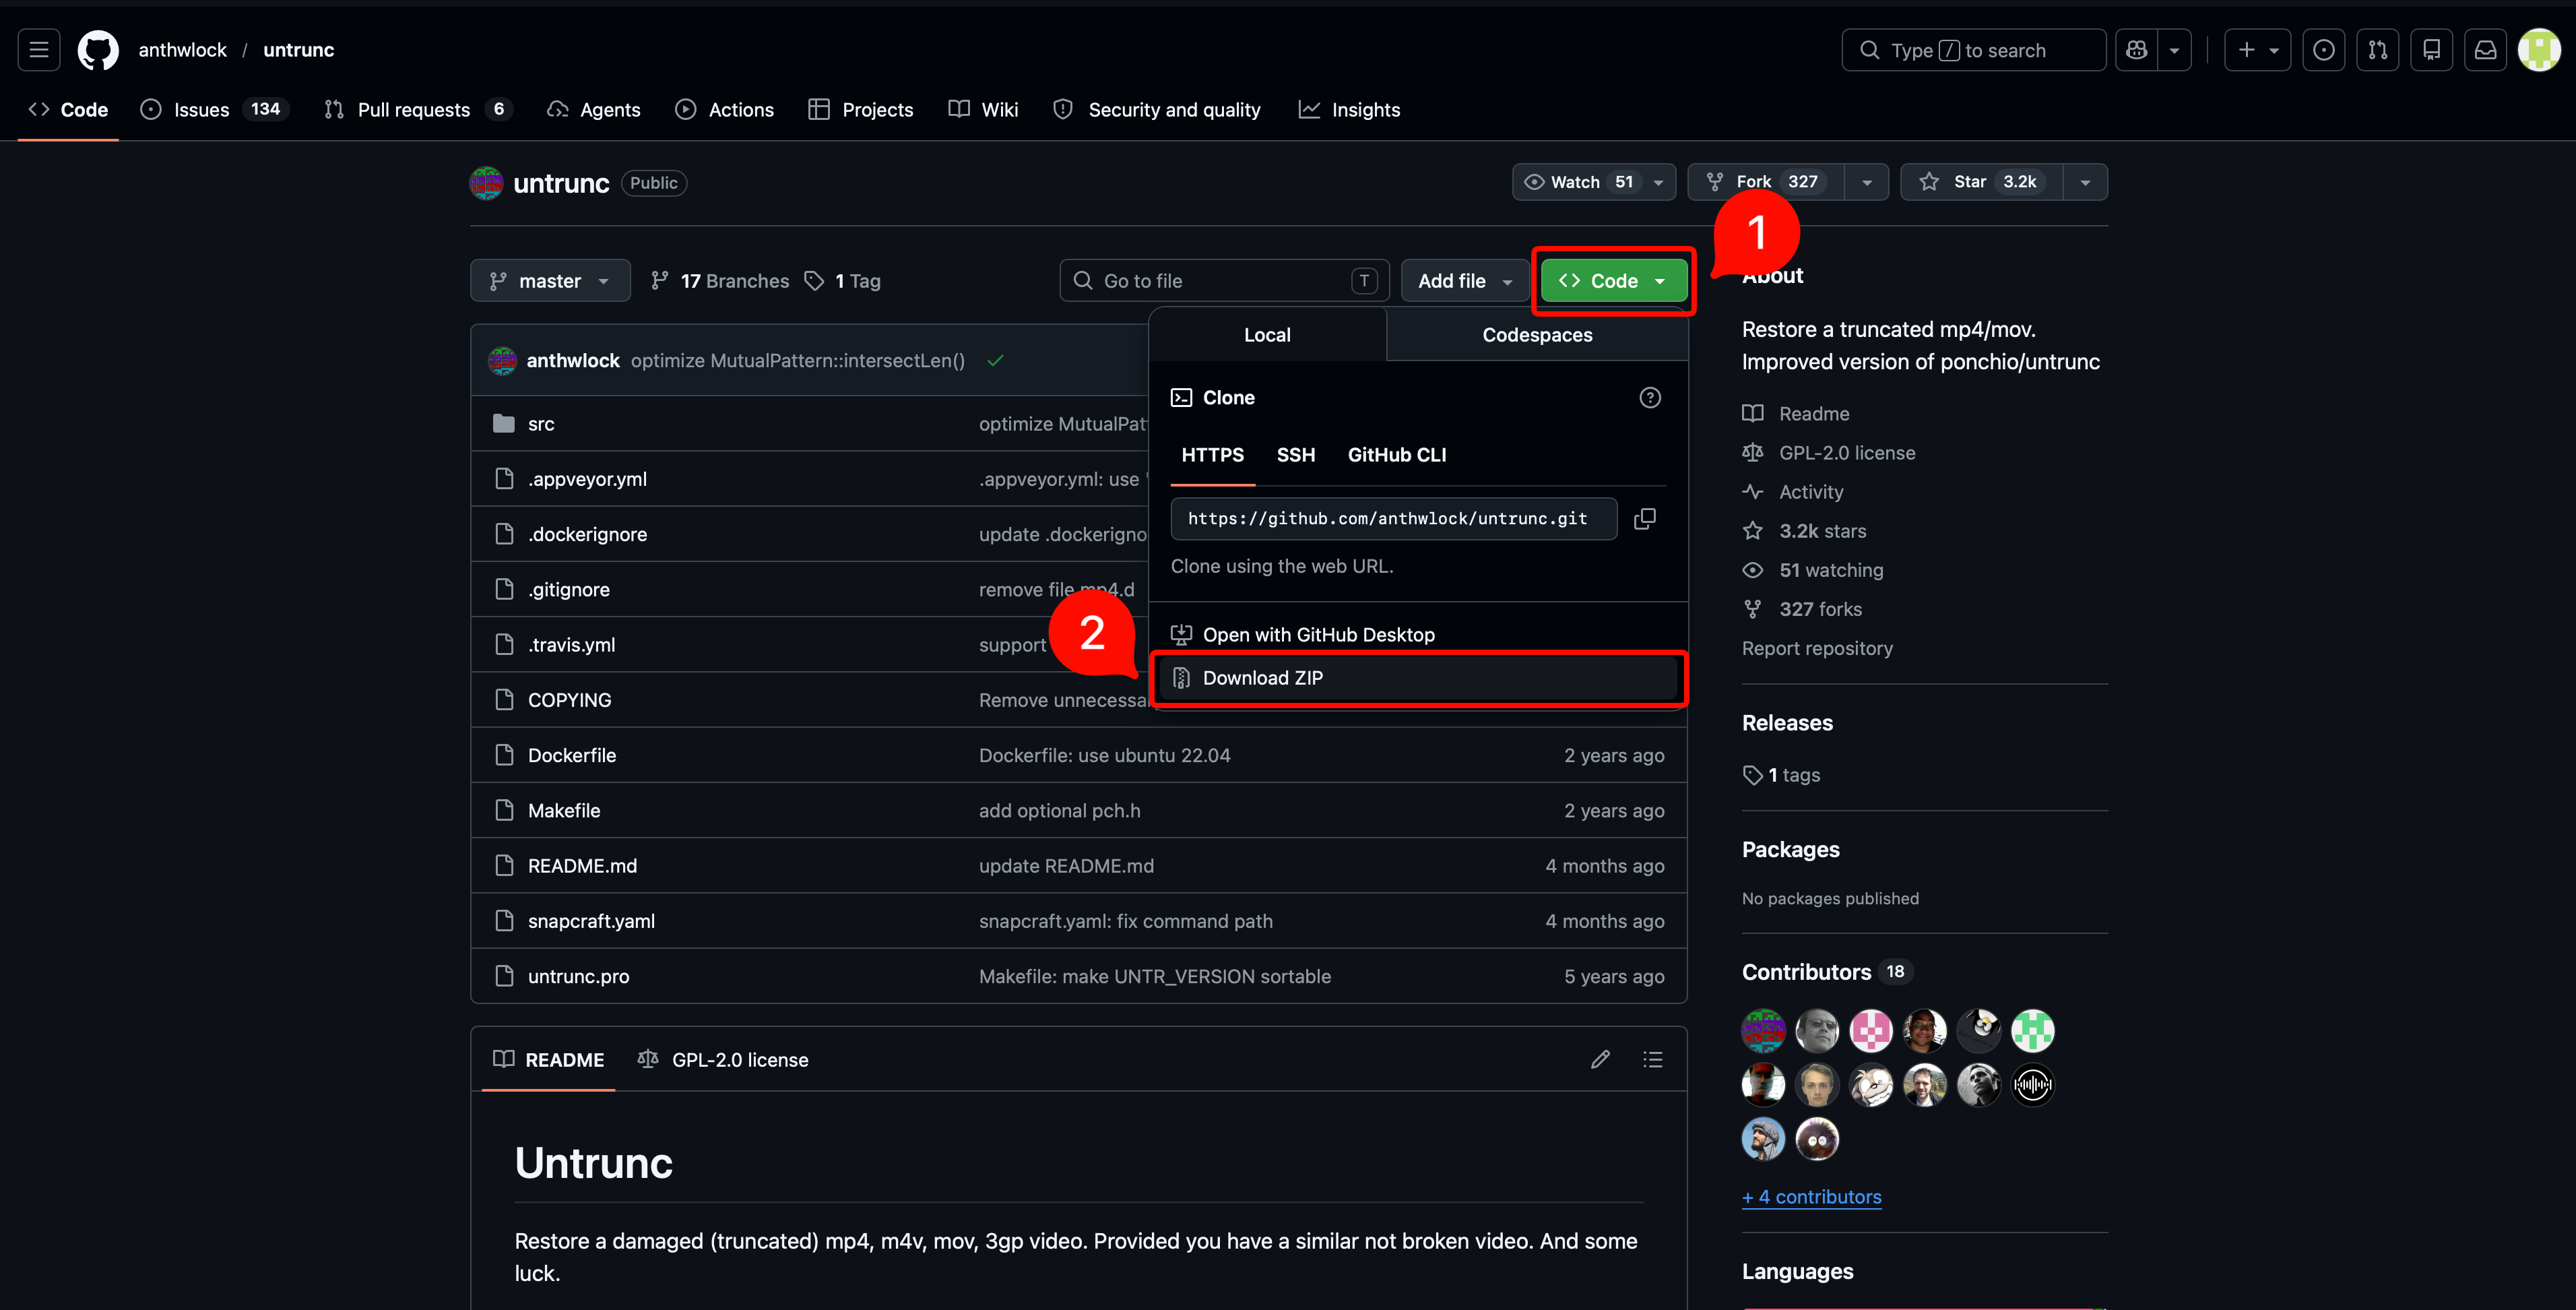Expand Watch notification options arrow
Image resolution: width=2576 pixels, height=1310 pixels.
(1659, 182)
